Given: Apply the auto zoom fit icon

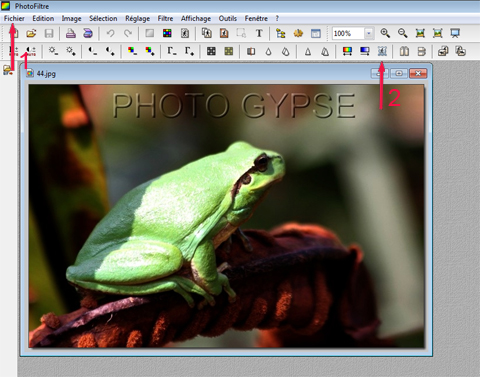Looking at the screenshot, I should click(437, 33).
